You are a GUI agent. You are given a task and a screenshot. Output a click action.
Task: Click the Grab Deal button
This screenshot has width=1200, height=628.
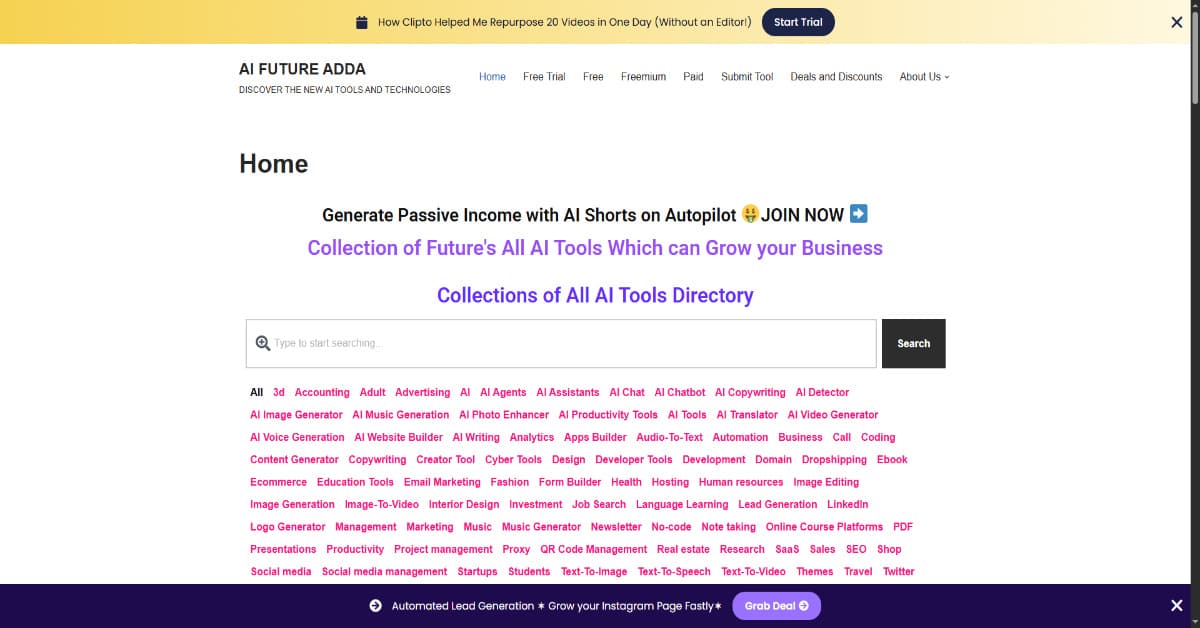click(777, 605)
